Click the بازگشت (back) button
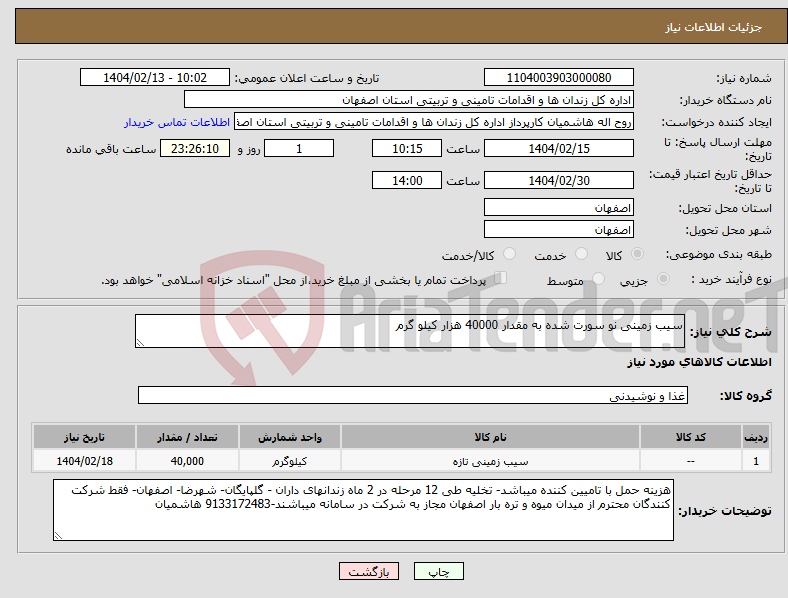Image resolution: width=788 pixels, height=598 pixels. click(x=369, y=571)
